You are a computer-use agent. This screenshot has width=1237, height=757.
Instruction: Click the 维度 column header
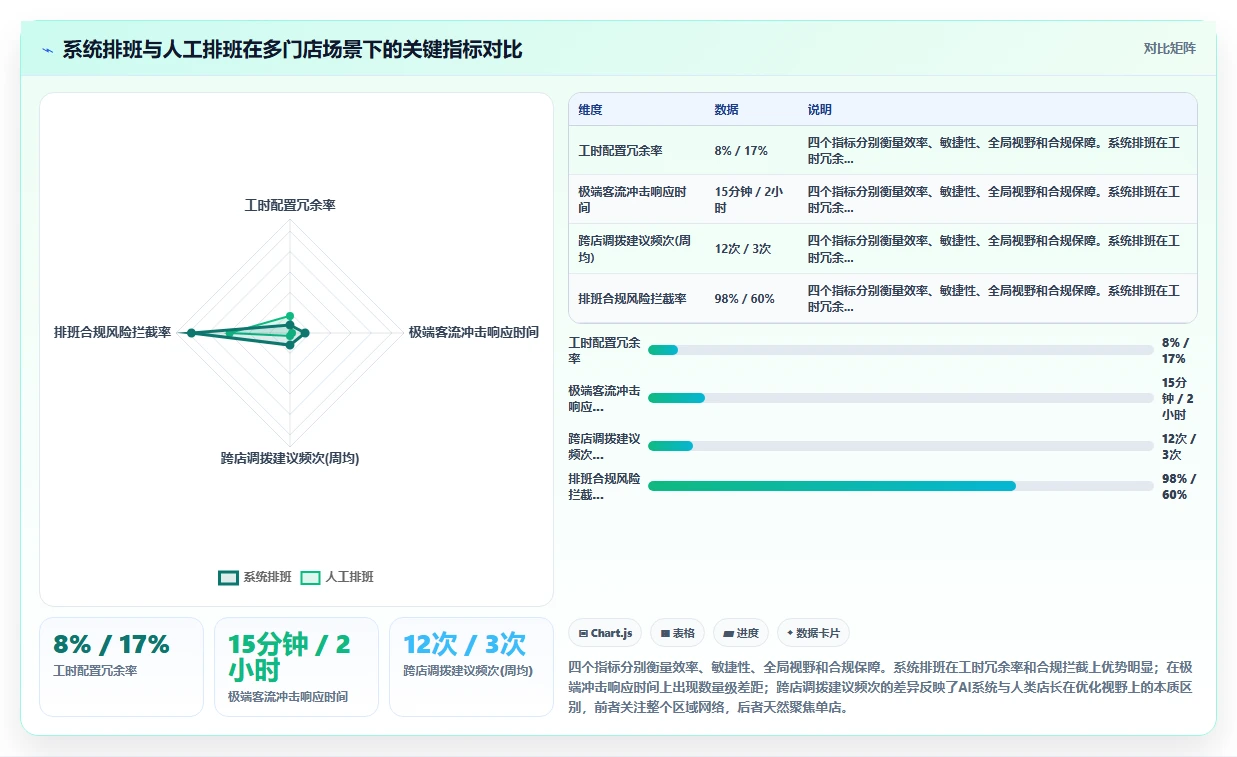(x=590, y=110)
